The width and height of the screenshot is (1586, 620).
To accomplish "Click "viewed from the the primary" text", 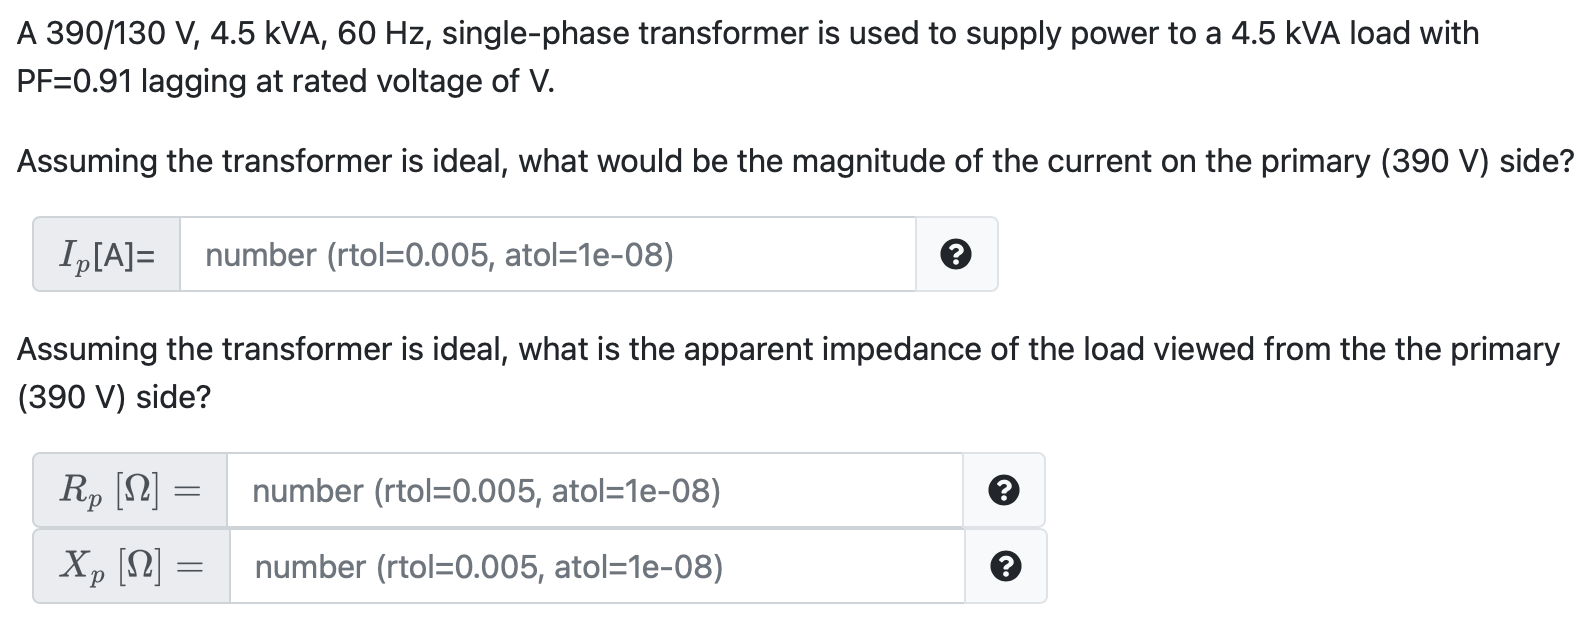I will (1353, 349).
